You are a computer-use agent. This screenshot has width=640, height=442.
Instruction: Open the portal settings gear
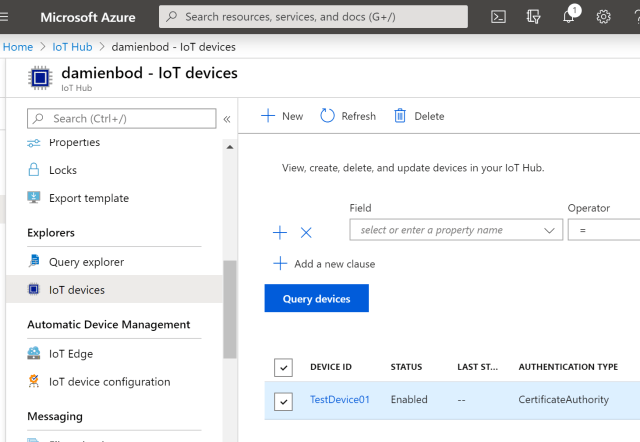coord(604,17)
